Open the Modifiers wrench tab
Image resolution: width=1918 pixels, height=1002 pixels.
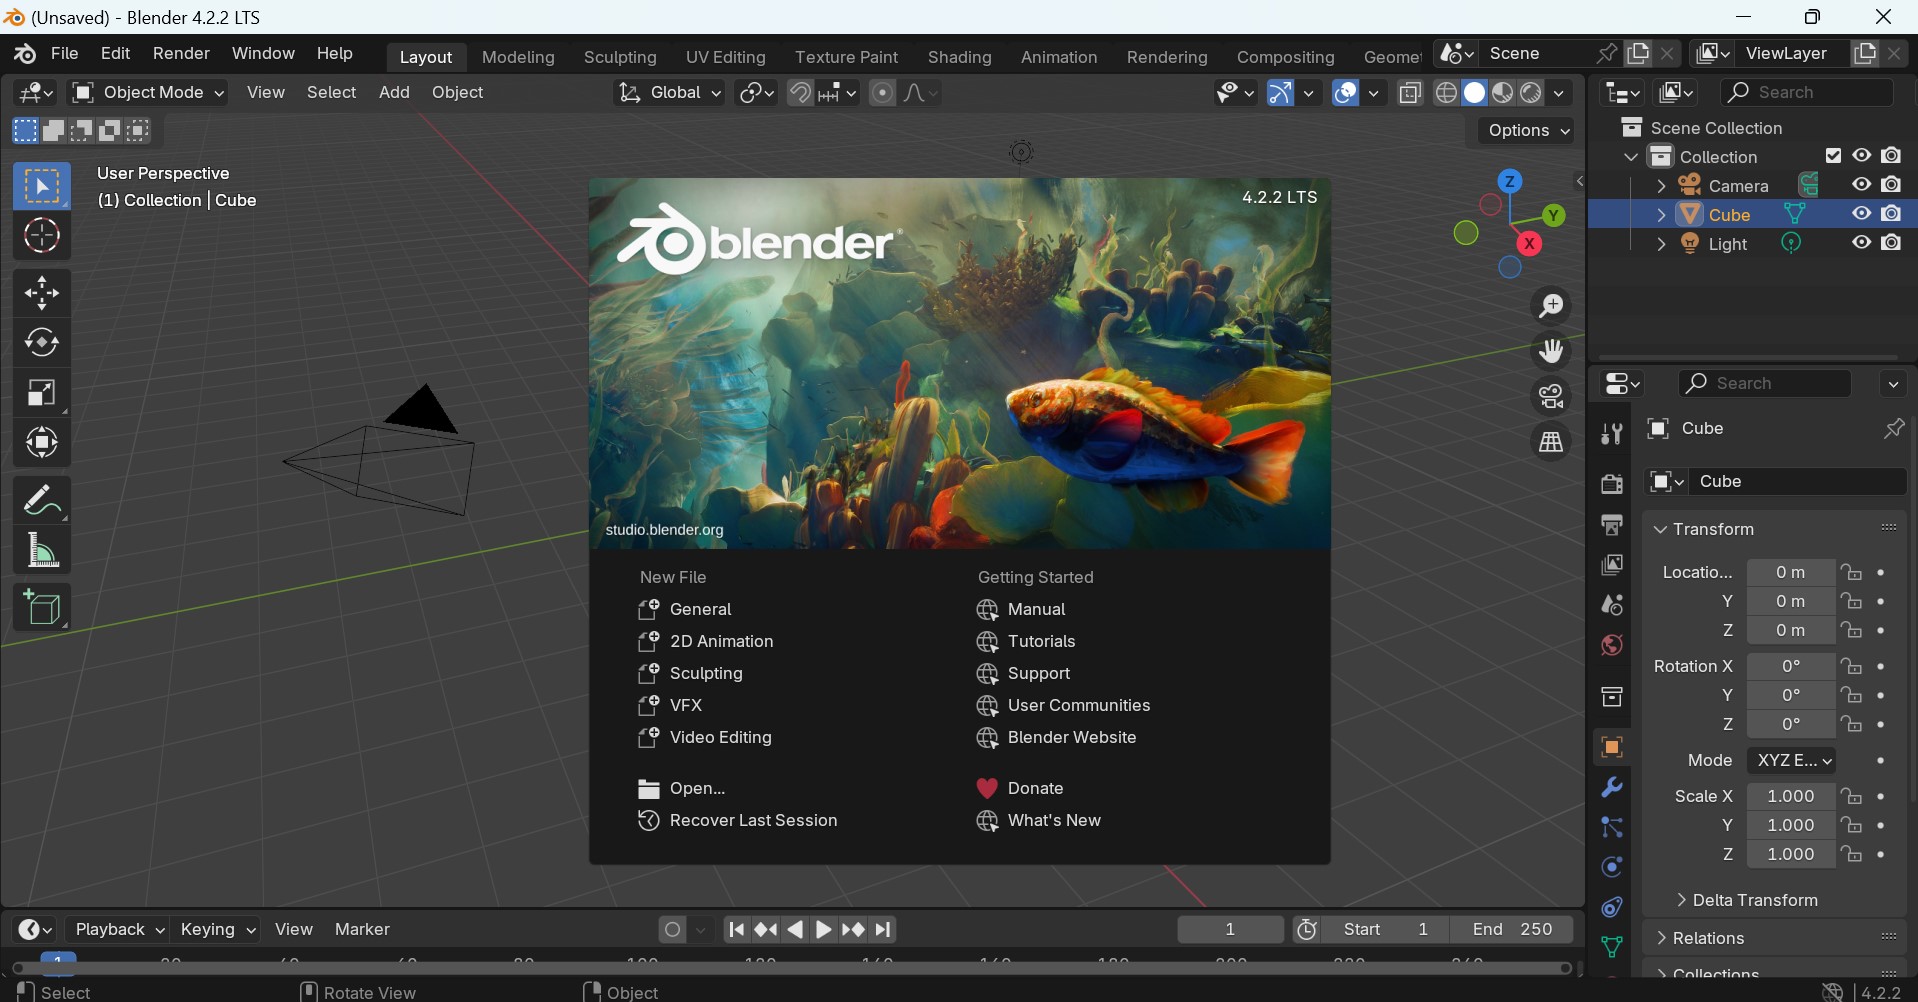1612,788
